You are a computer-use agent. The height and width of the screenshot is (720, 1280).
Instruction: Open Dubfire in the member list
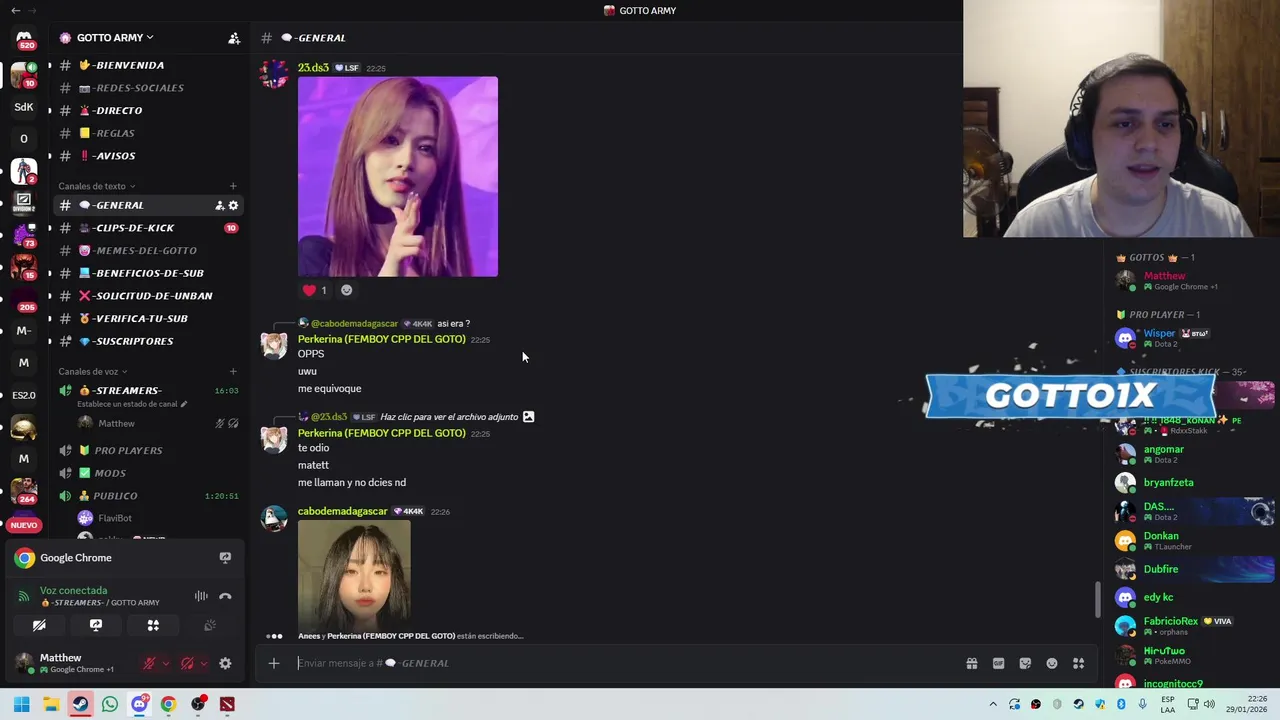1194,570
